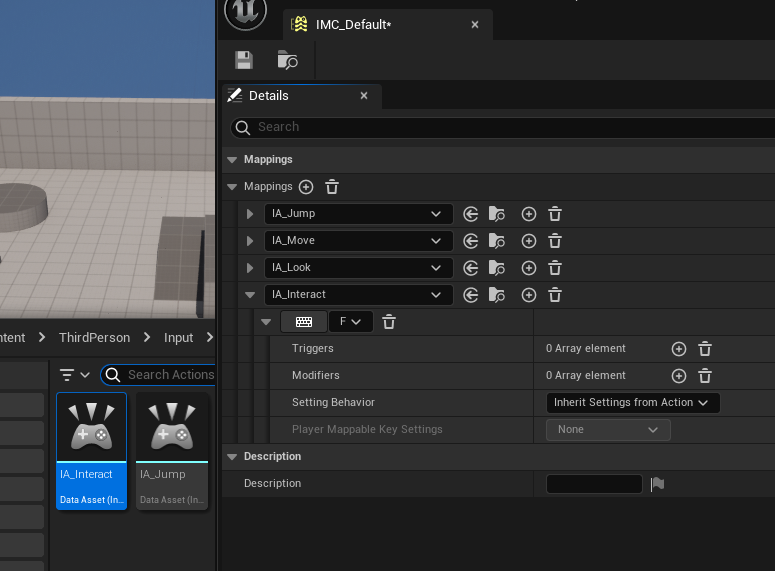Click the Modifiers property label
The height and width of the screenshot is (571, 775).
coord(315,375)
